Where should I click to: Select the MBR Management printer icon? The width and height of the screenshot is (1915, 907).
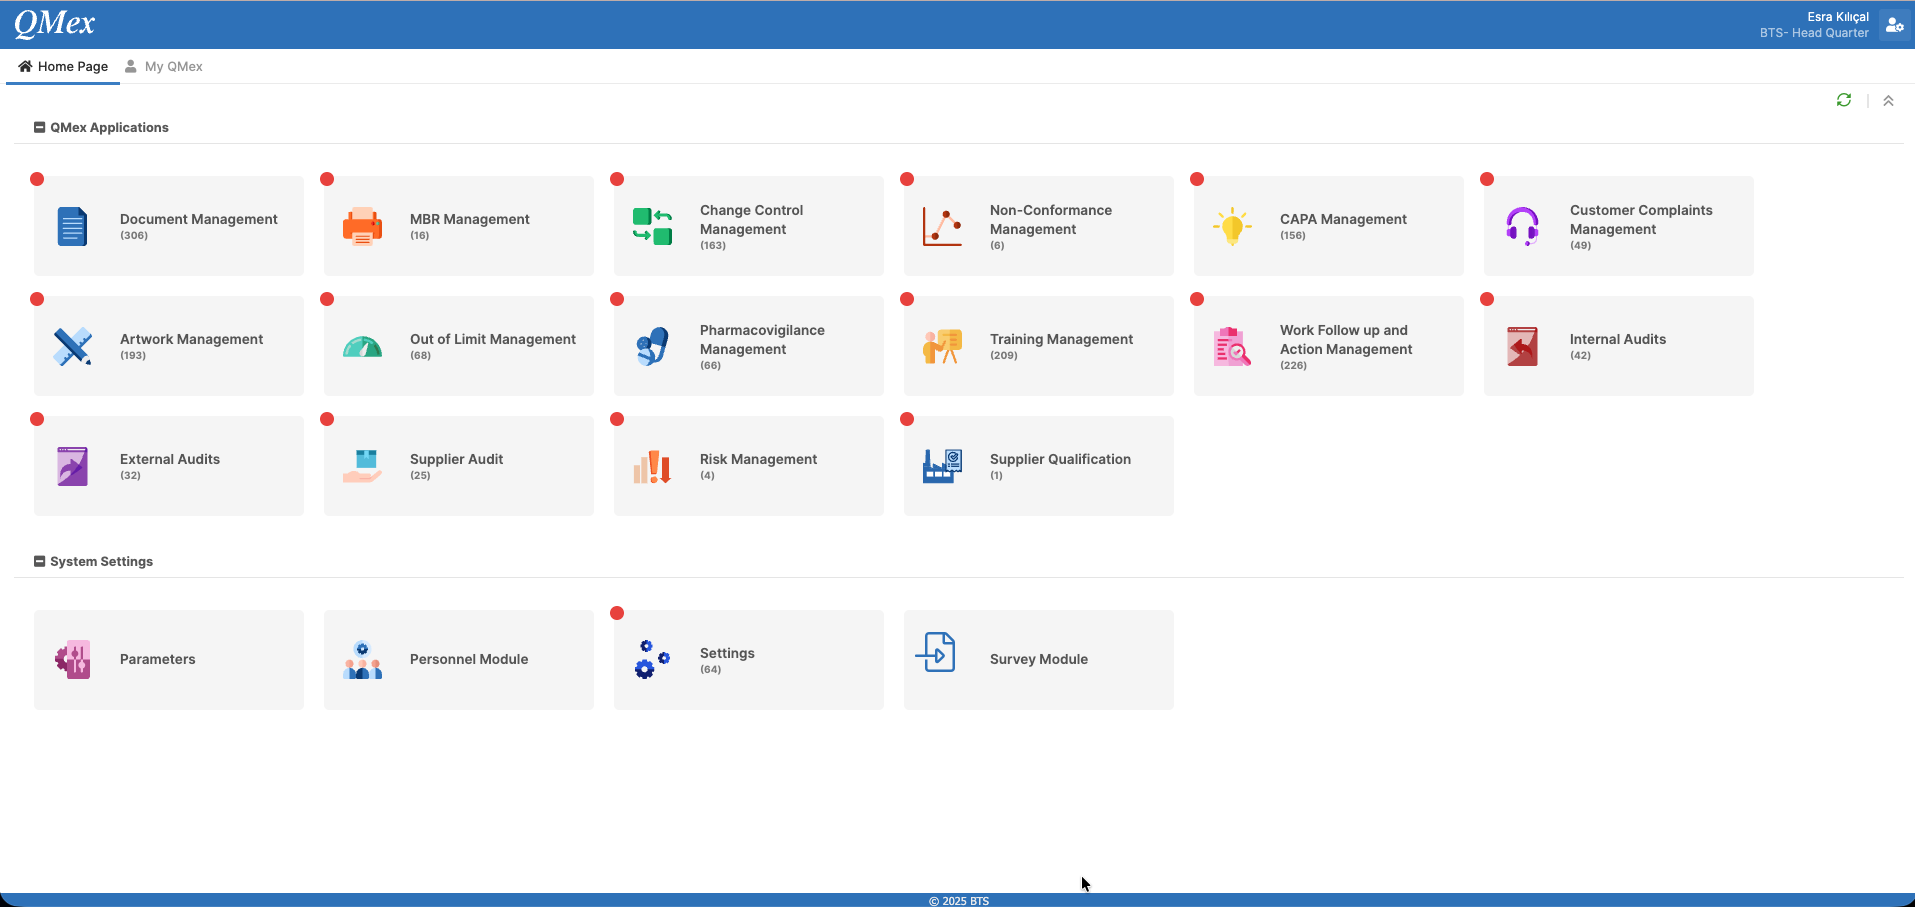(362, 226)
